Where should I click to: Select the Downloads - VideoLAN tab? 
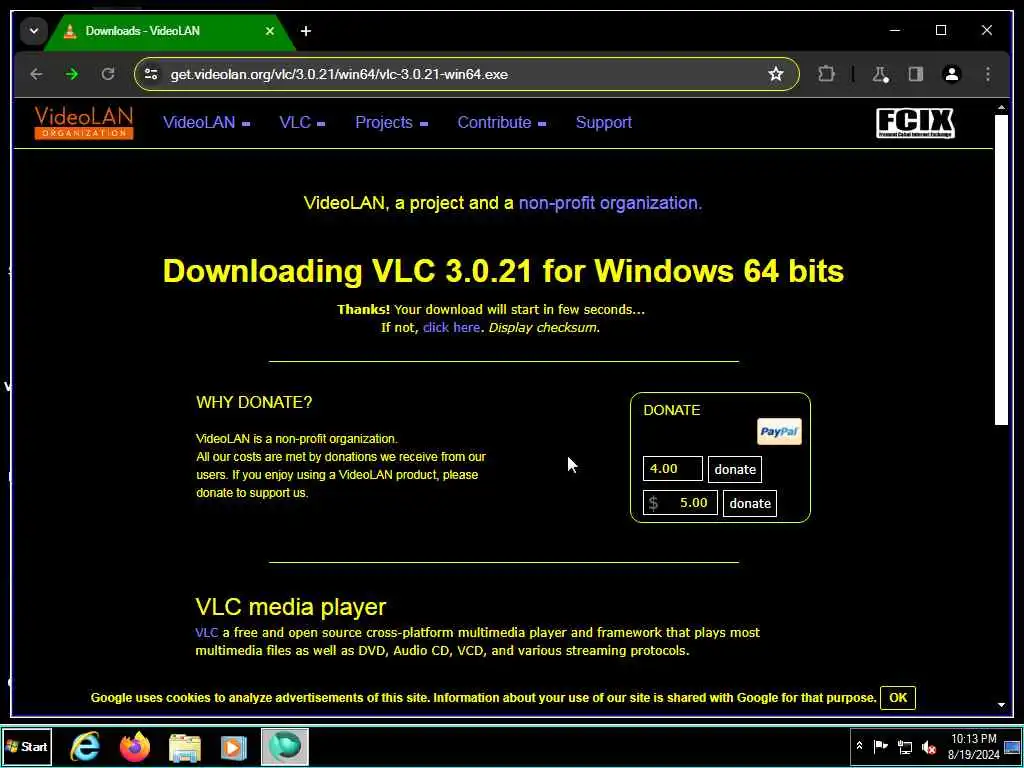[169, 31]
